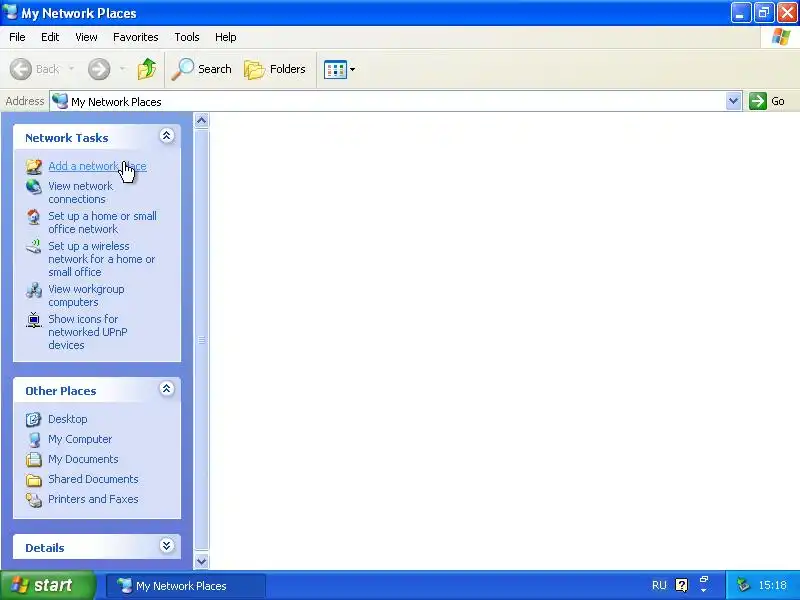Collapse the Network Tasks panel
The height and width of the screenshot is (600, 800).
point(166,136)
